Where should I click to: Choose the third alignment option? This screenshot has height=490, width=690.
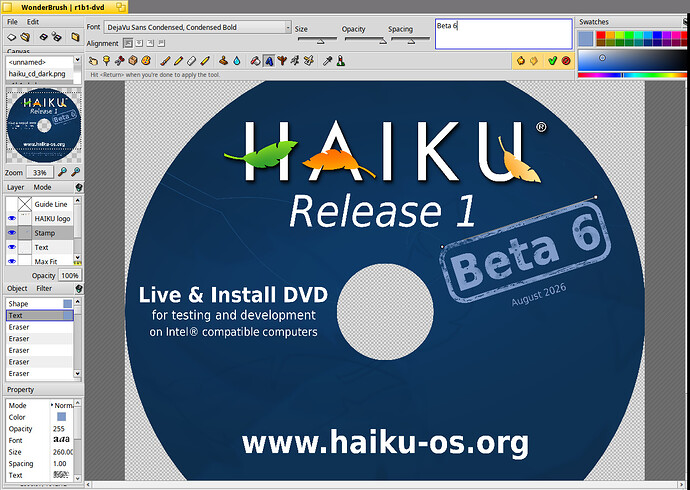150,43
